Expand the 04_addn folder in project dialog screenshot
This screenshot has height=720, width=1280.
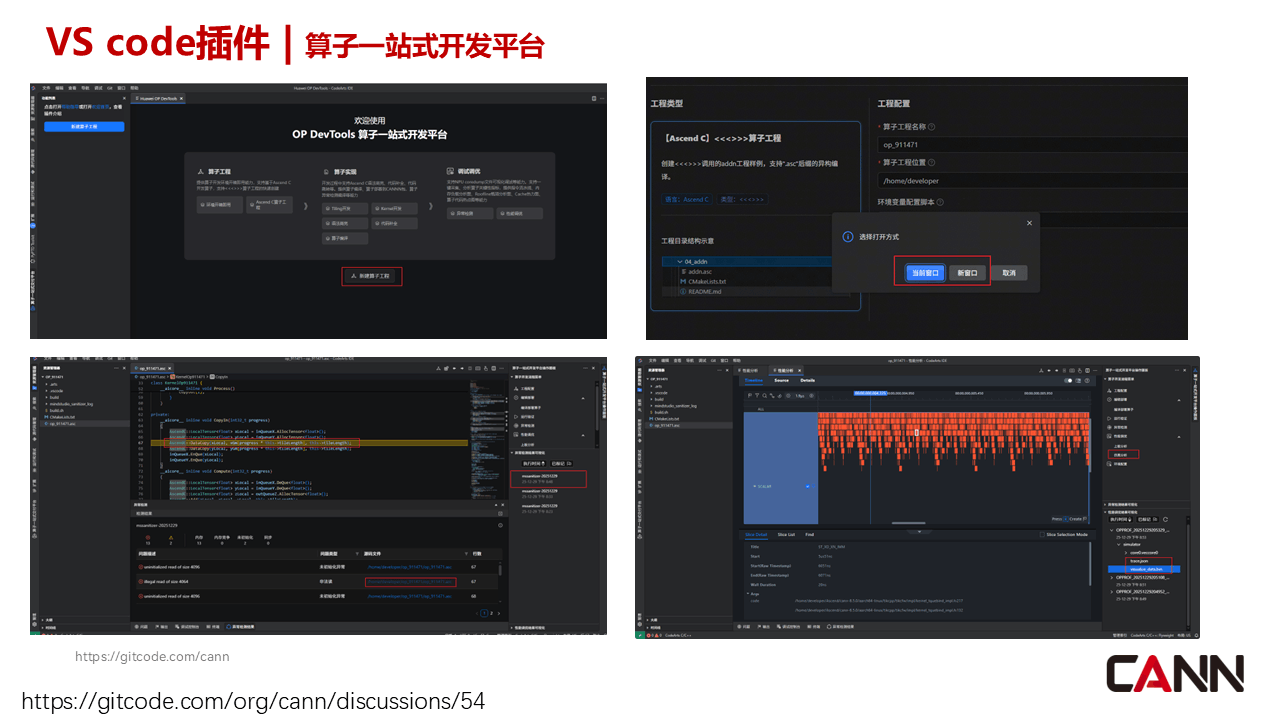click(x=679, y=262)
